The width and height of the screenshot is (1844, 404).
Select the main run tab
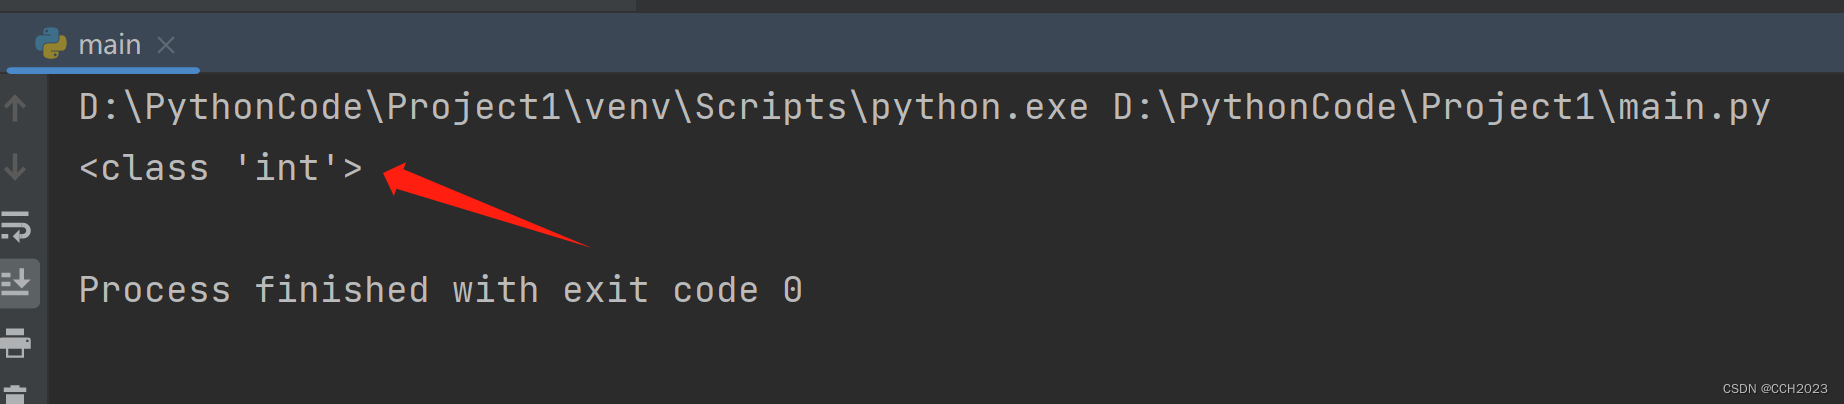coord(103,45)
